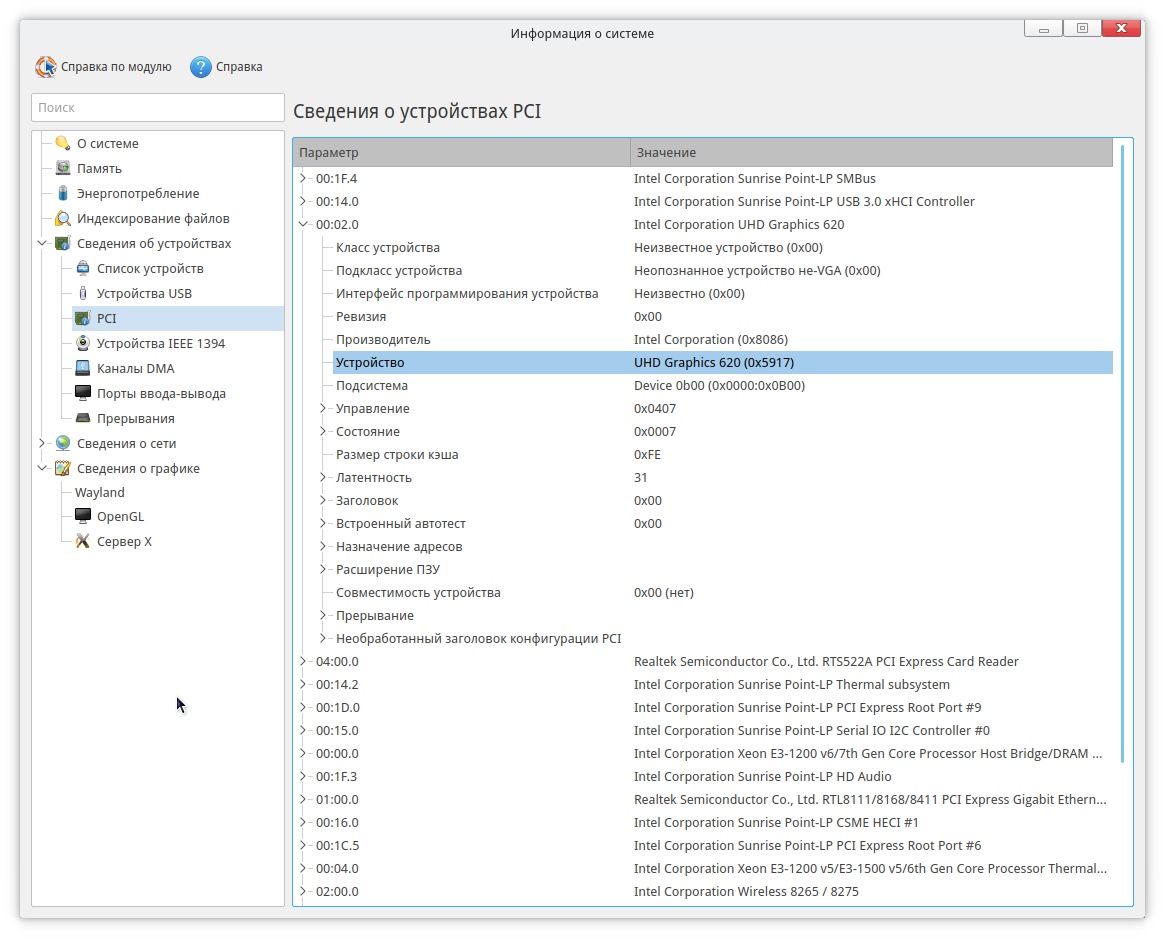Click the file indexing magnifier icon
1165x938 pixels.
63,219
